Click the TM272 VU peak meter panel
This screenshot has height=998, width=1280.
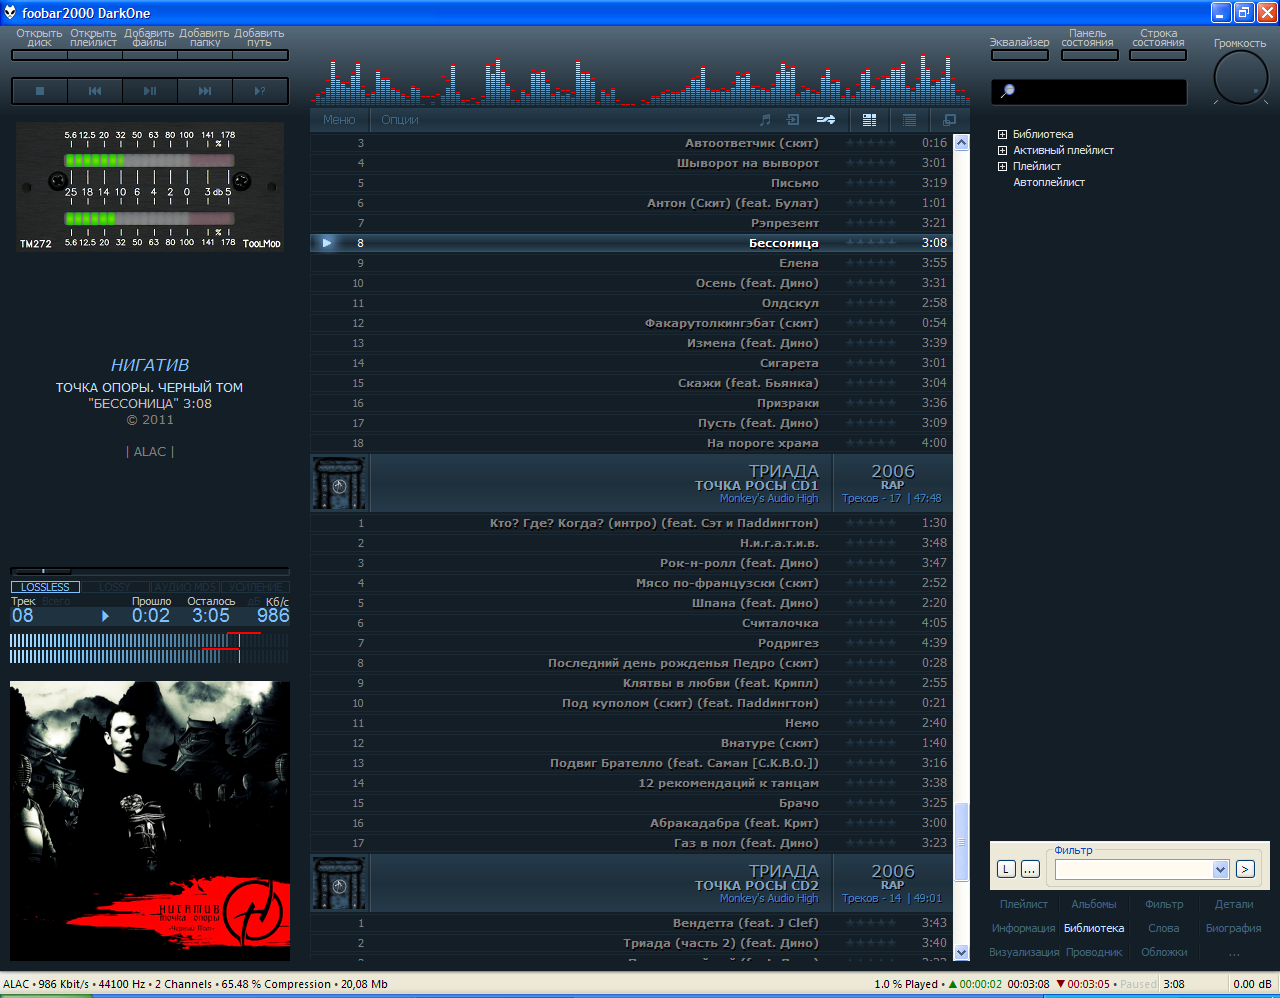[x=150, y=186]
